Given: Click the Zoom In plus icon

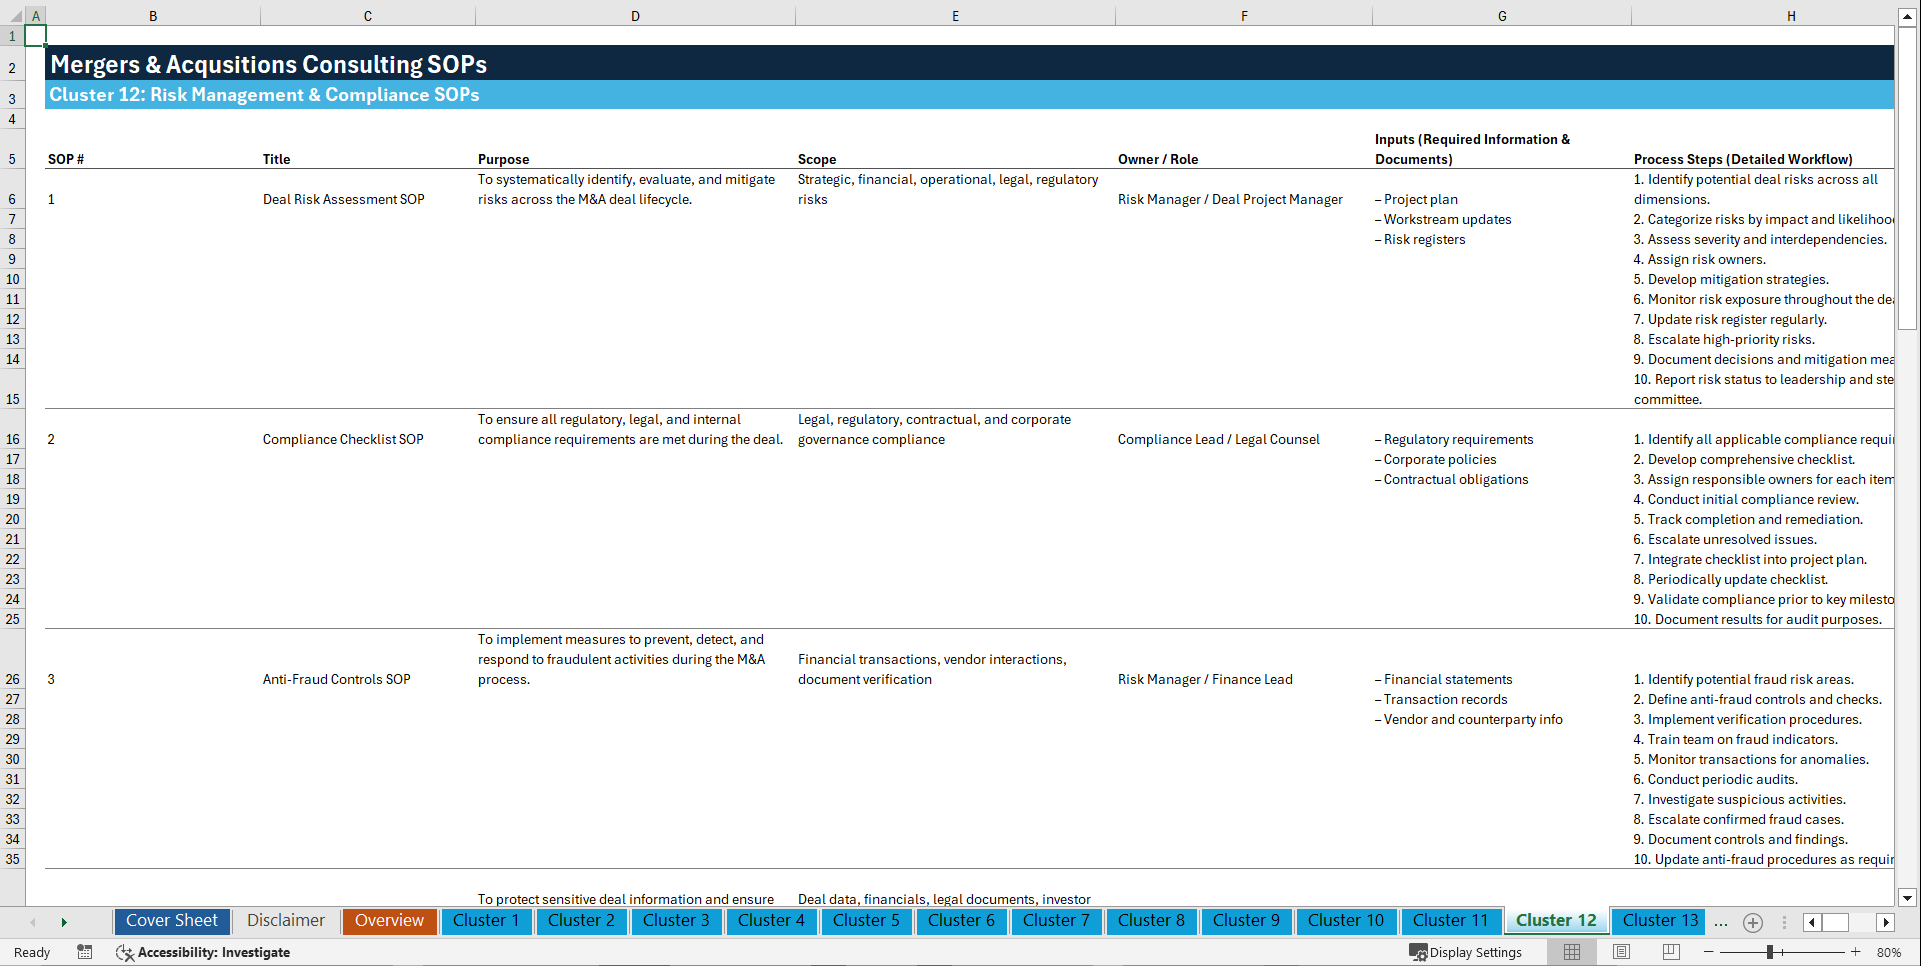Looking at the screenshot, I should tap(1856, 952).
